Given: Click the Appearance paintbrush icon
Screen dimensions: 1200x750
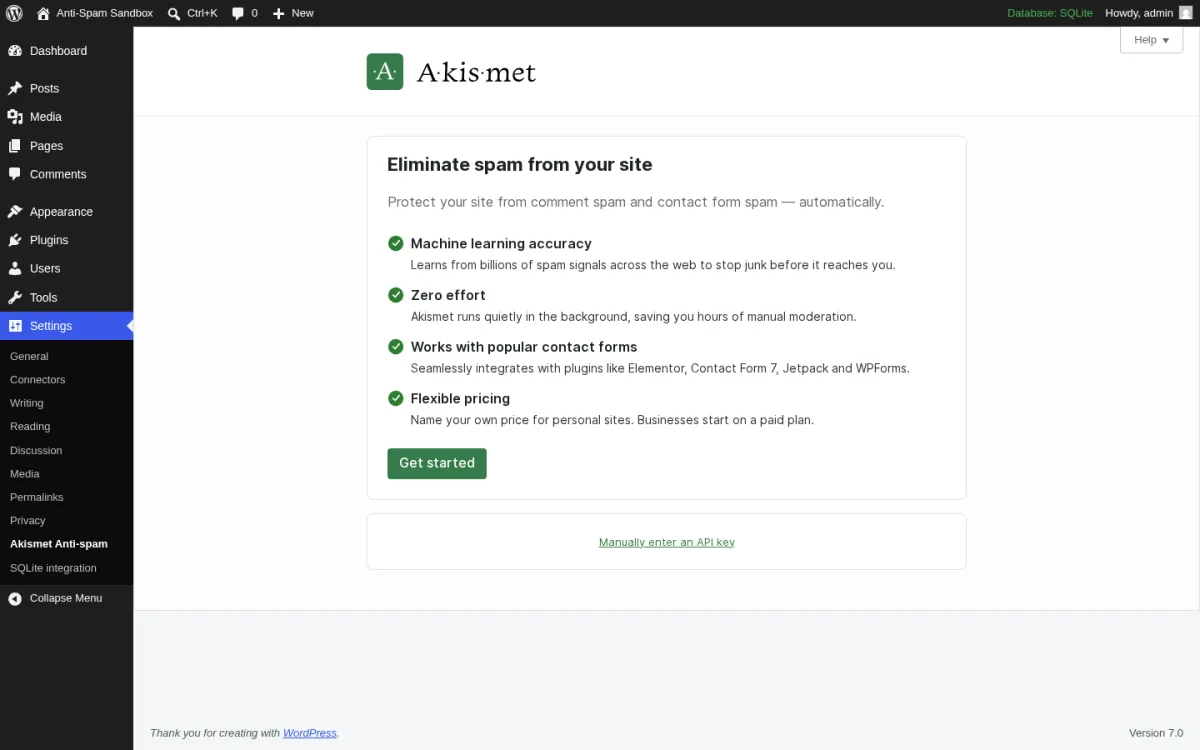Looking at the screenshot, I should coord(15,212).
